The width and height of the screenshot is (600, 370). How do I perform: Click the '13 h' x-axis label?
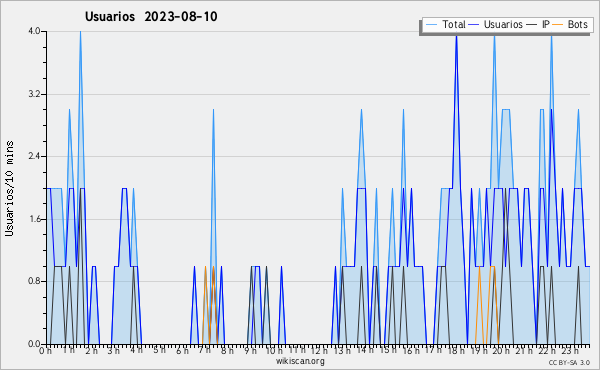click(x=342, y=351)
